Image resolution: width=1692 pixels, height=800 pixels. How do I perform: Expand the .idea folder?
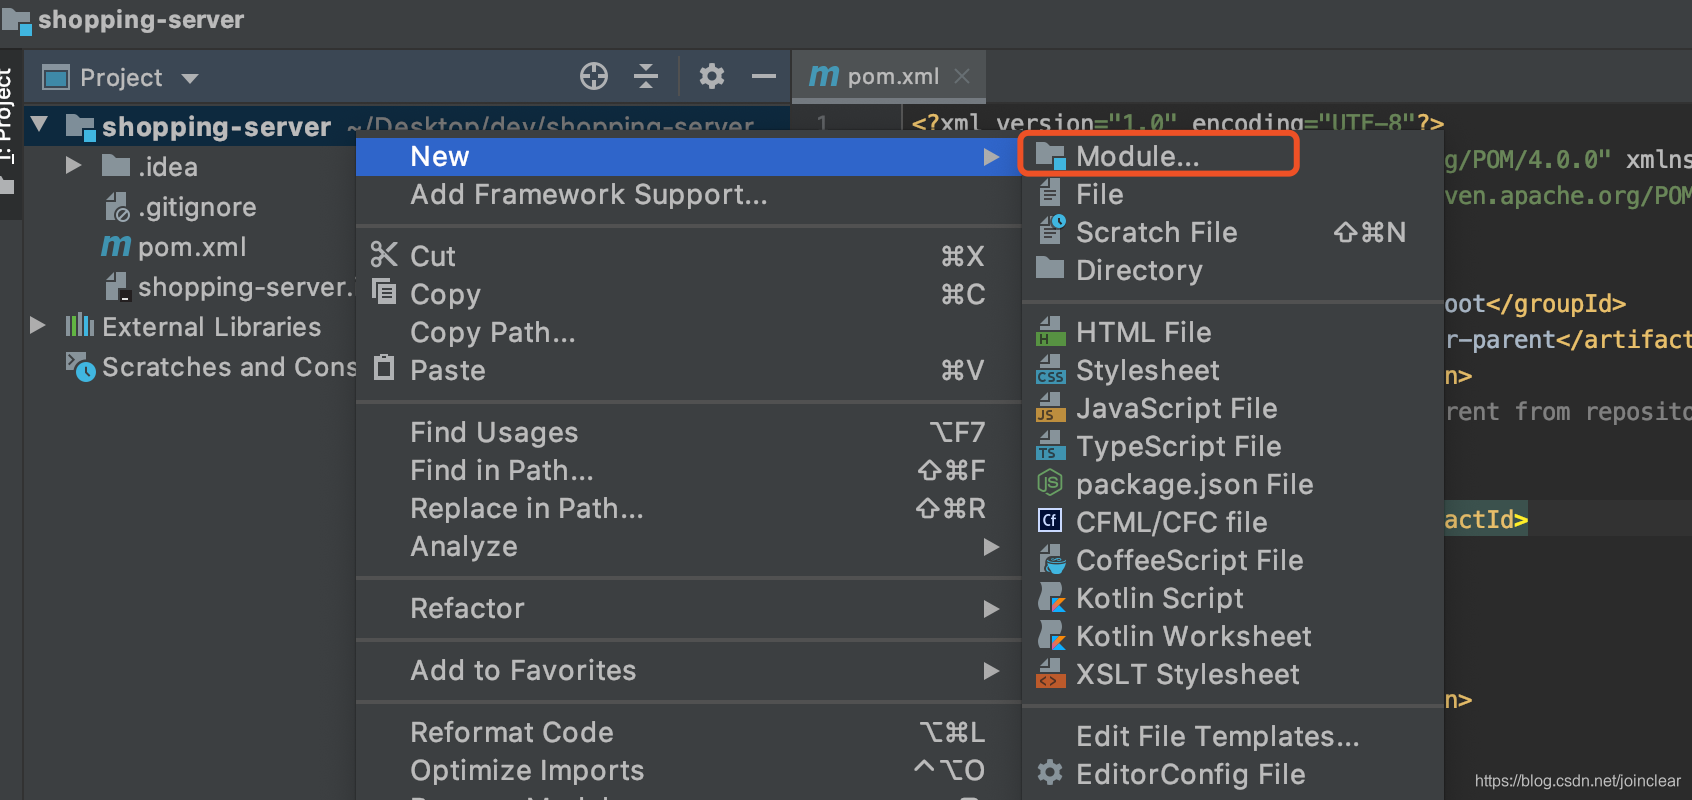(73, 165)
